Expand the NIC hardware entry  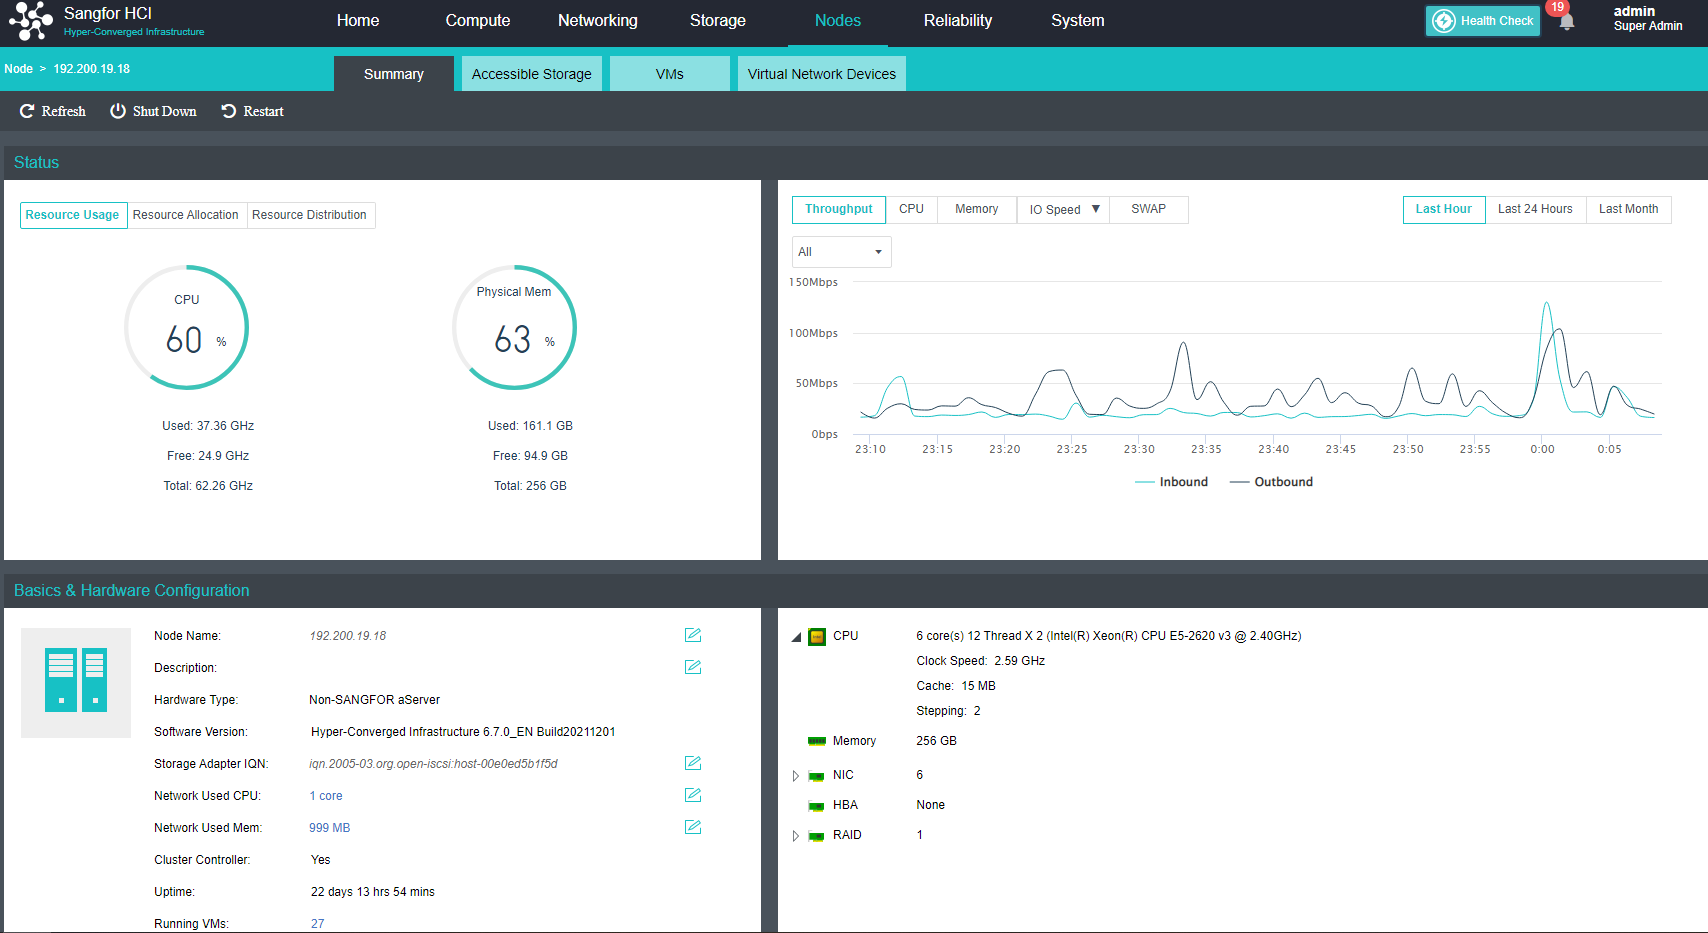point(796,776)
